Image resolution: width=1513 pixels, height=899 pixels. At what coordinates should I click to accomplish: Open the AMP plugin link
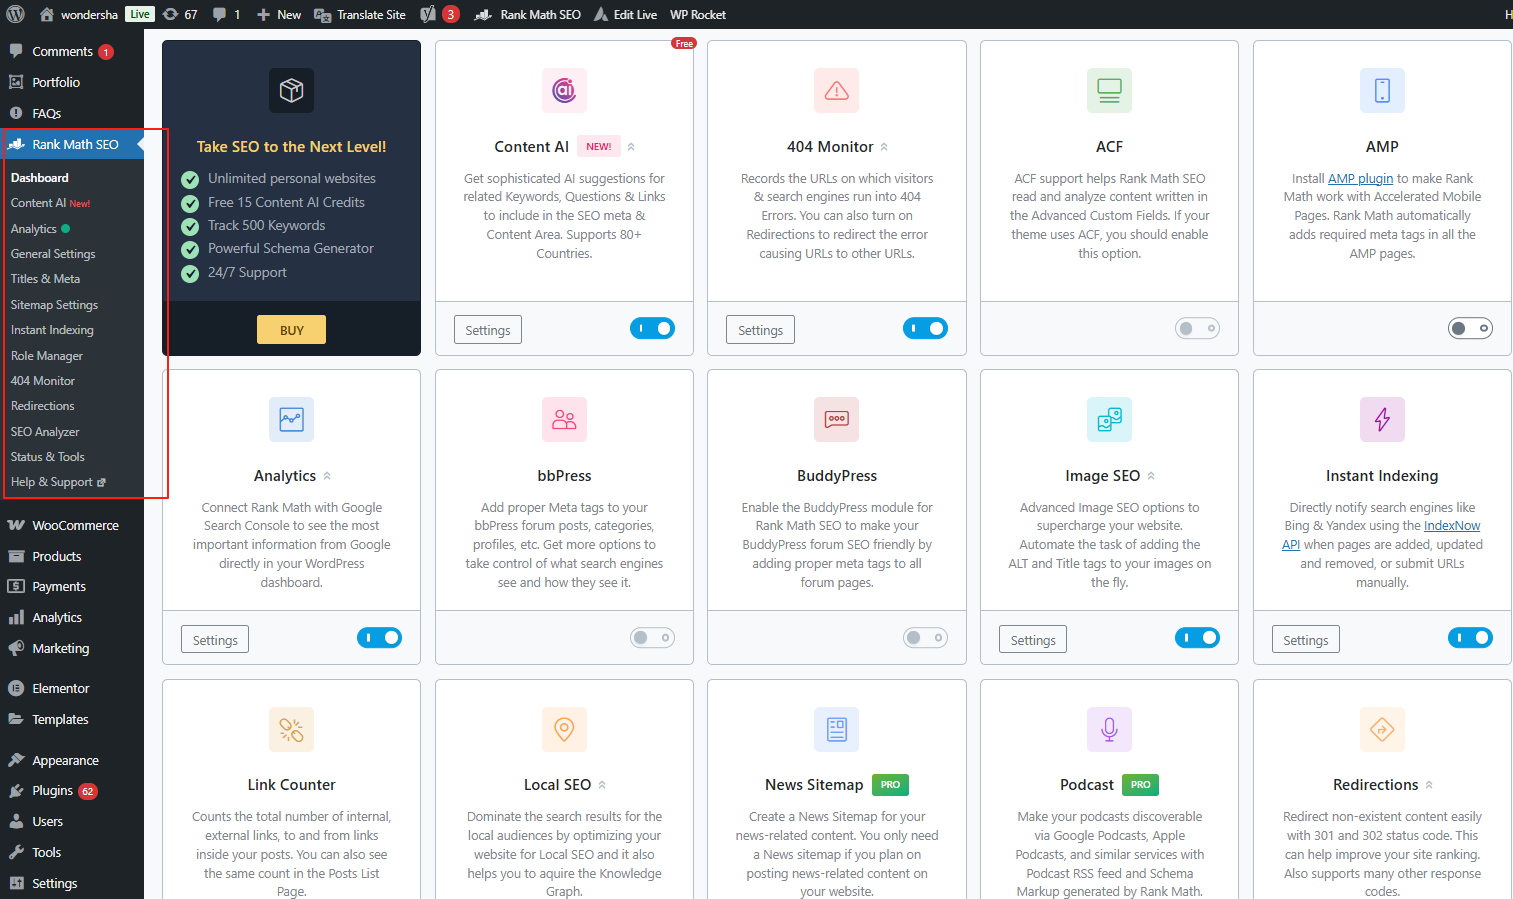[1360, 178]
